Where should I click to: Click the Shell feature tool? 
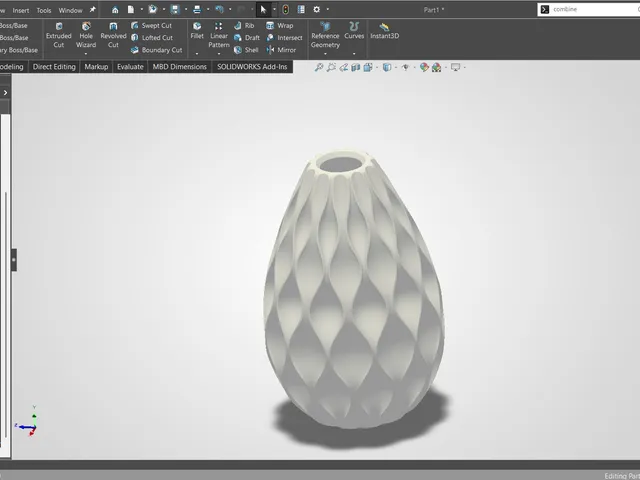tap(246, 50)
